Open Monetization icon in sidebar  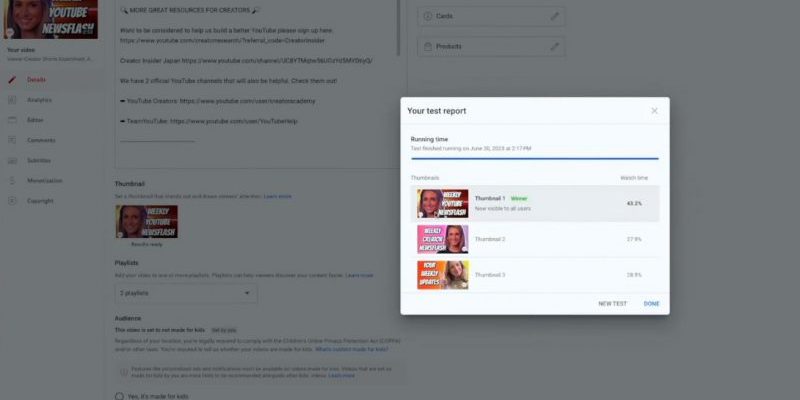coord(12,181)
